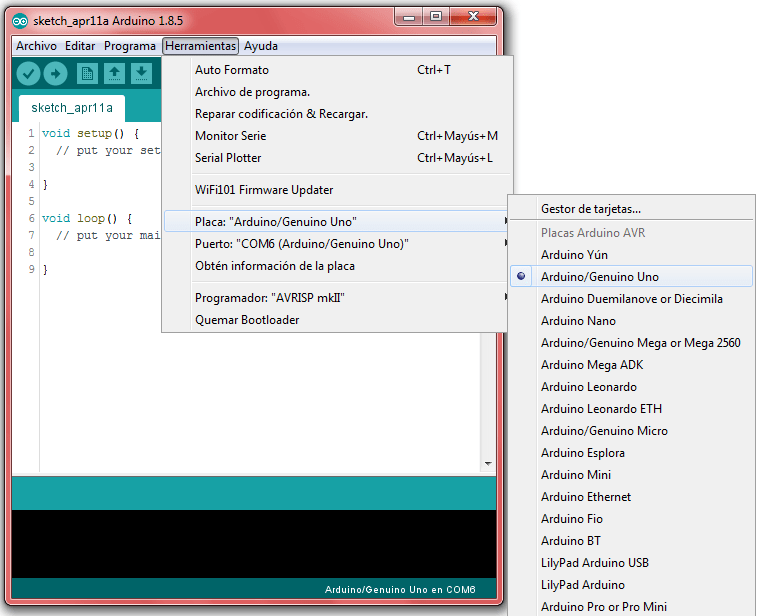Click the editor scrollbar down arrow
The width and height of the screenshot is (762, 616).
488,464
